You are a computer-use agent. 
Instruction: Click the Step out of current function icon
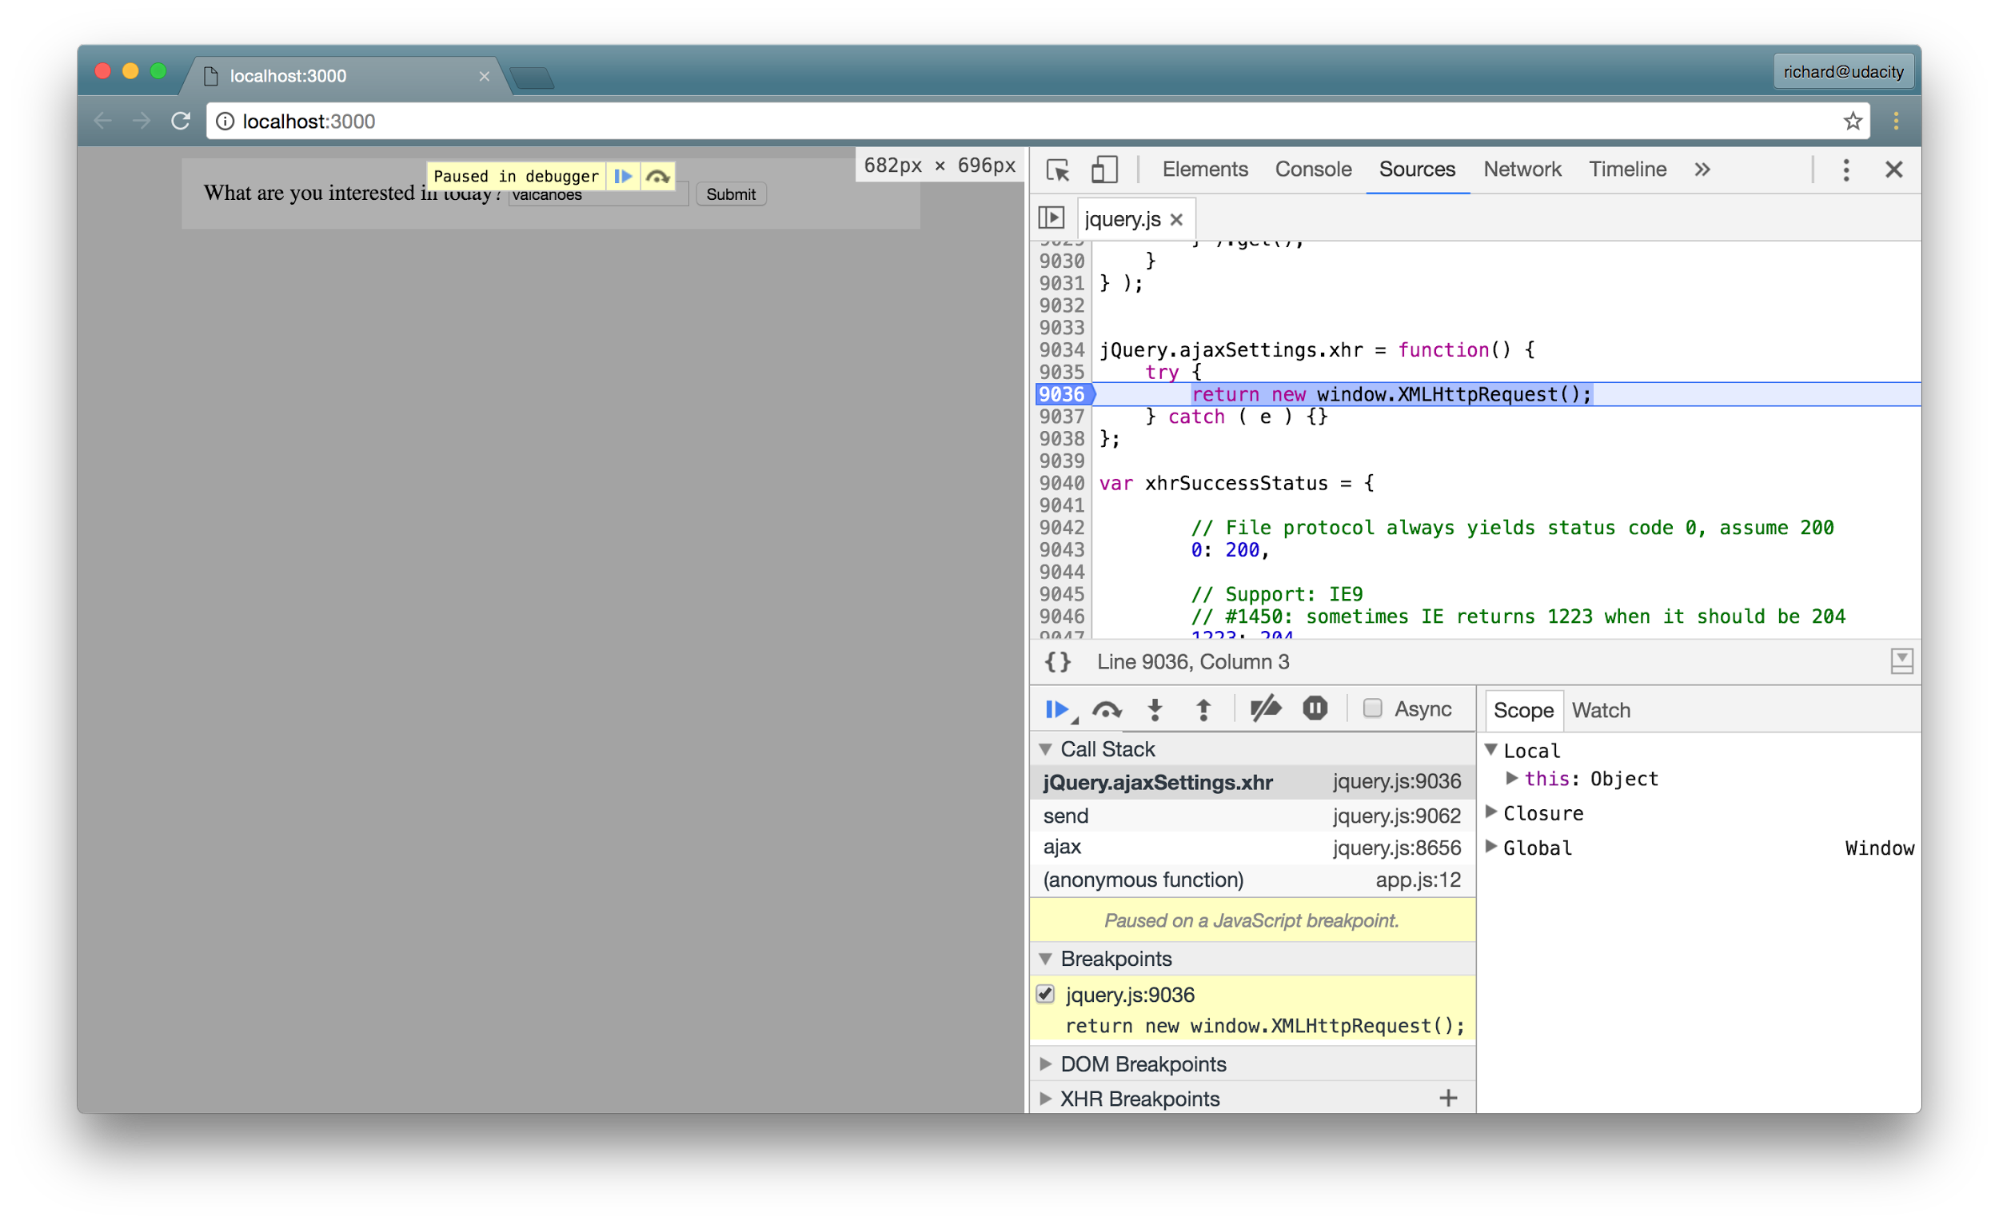[x=1205, y=711]
